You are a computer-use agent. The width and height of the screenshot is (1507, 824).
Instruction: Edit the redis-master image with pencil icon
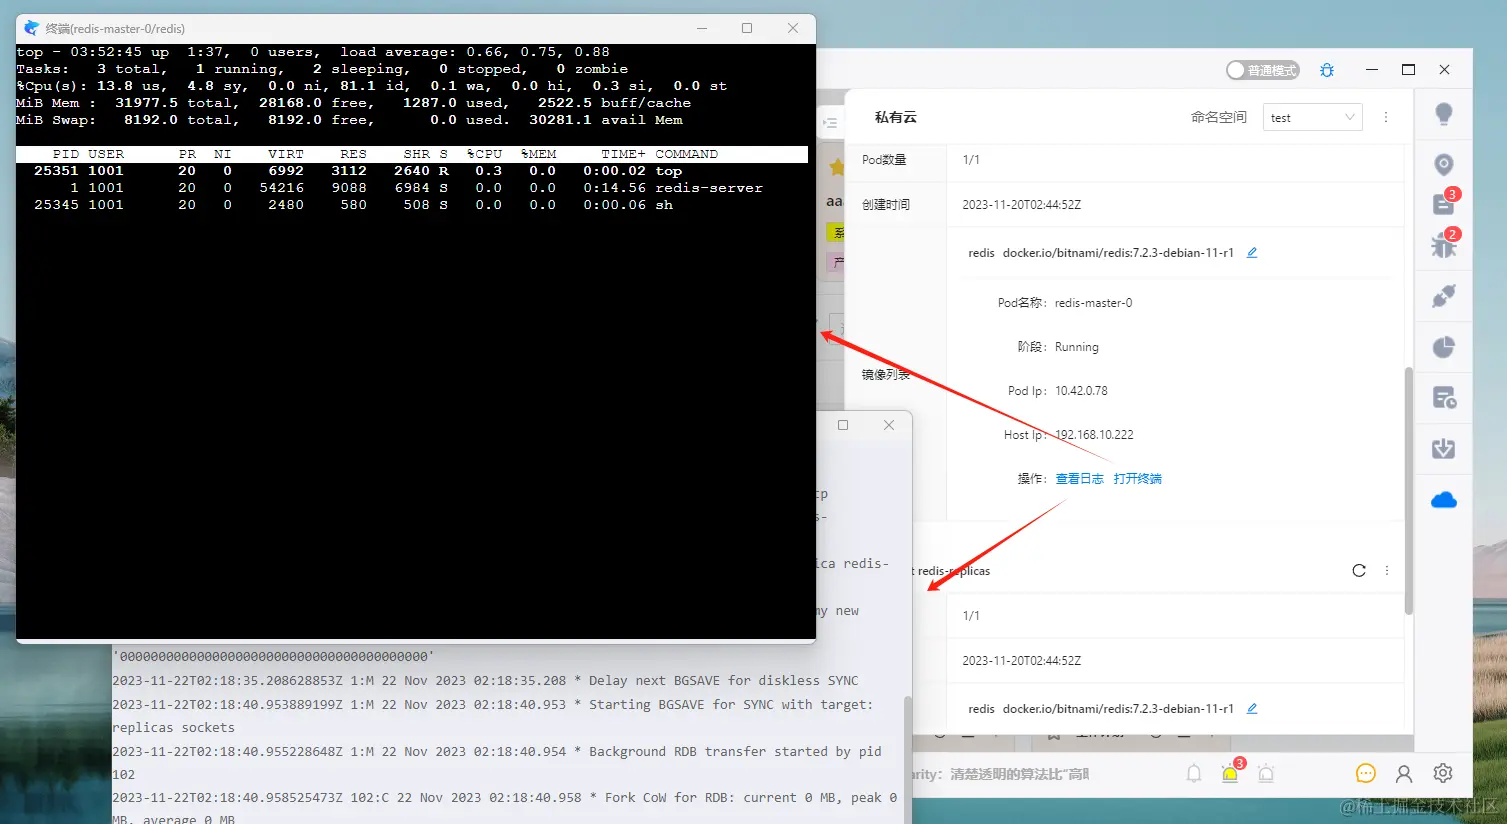1252,253
